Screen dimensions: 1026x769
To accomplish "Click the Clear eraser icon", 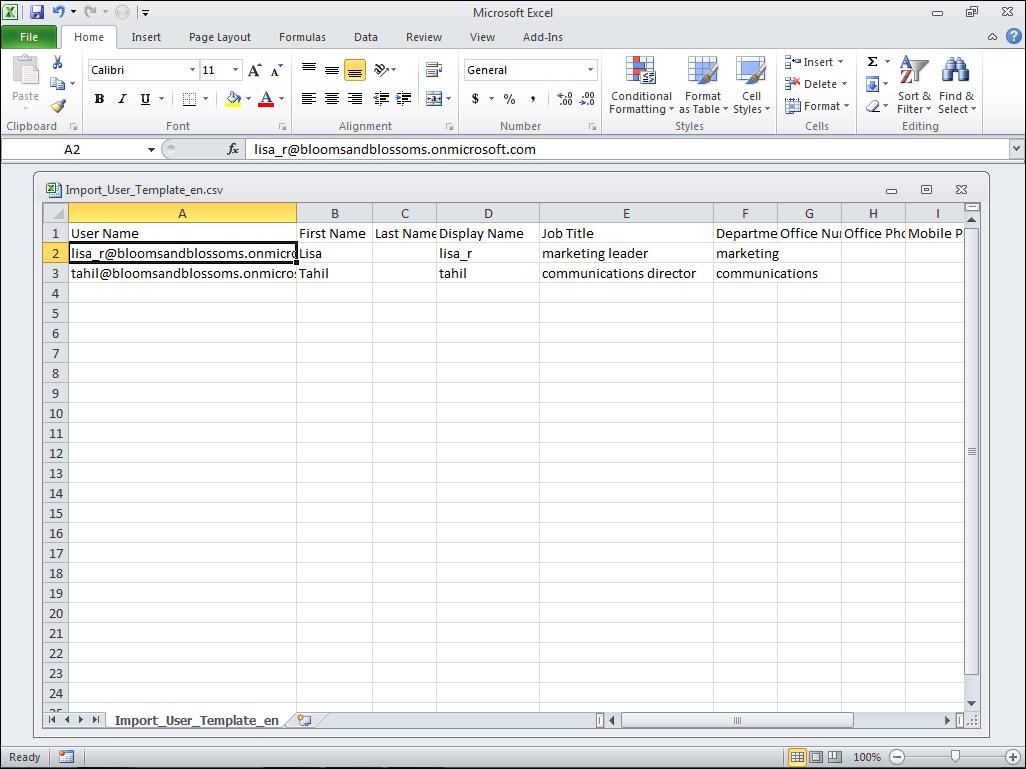I will click(872, 105).
